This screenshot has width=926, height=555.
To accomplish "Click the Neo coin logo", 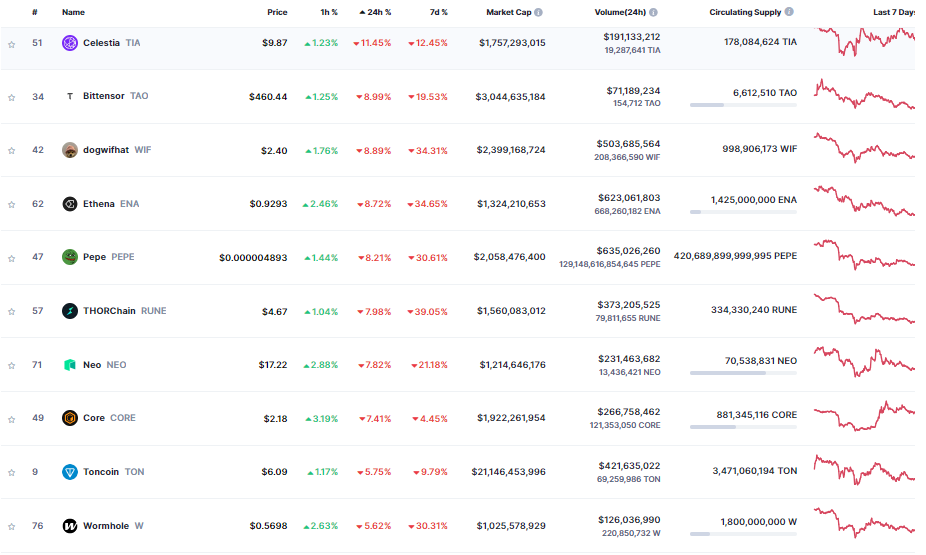I will pos(70,365).
